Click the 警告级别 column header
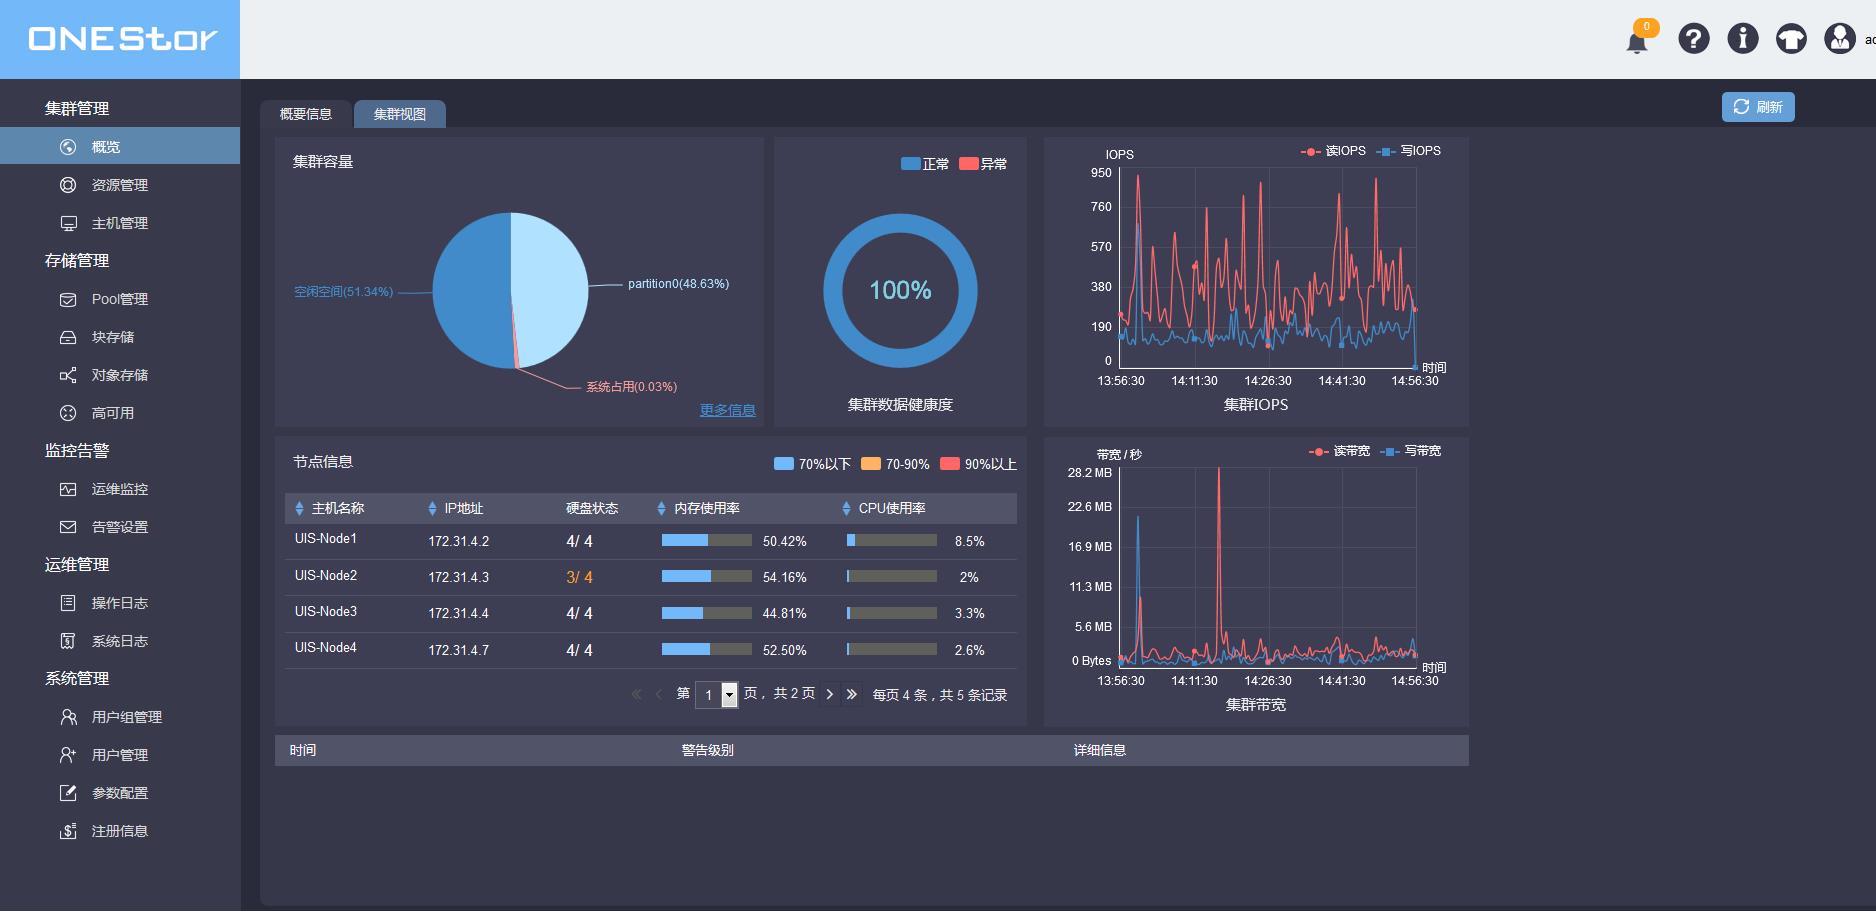1876x911 pixels. pos(708,751)
